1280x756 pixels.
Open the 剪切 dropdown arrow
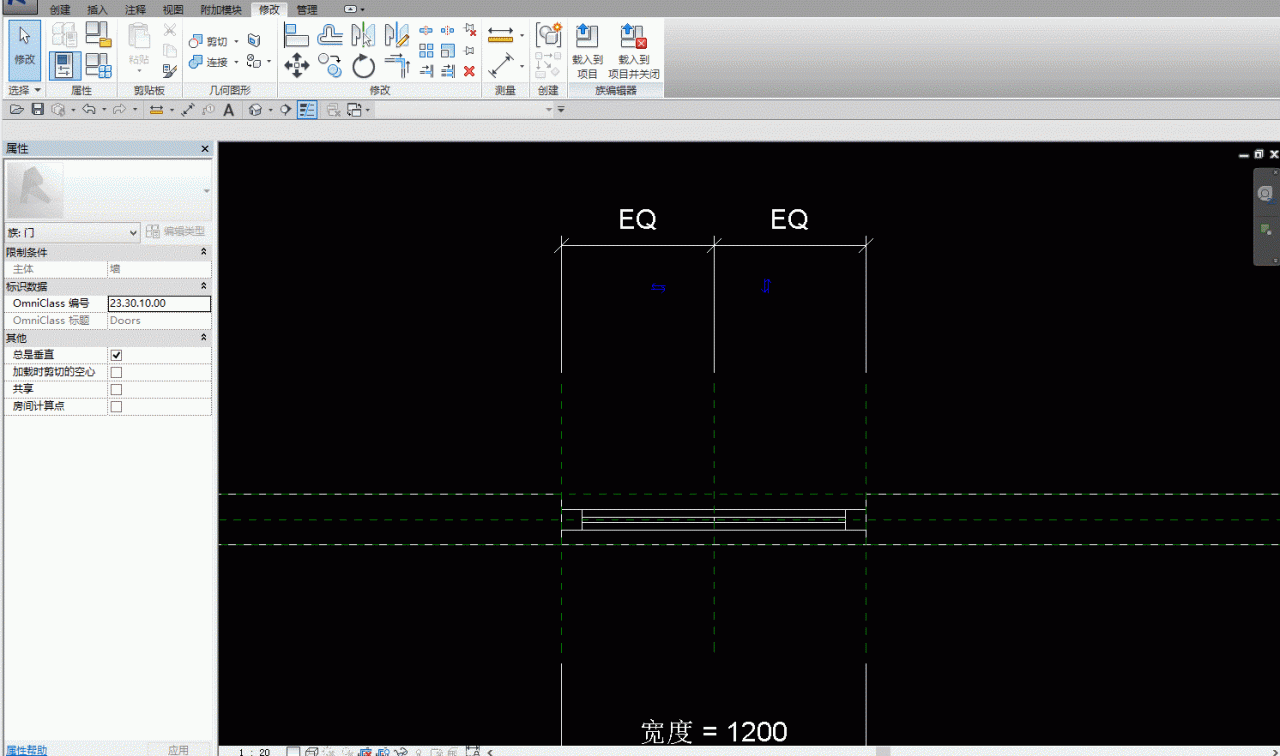tap(237, 41)
